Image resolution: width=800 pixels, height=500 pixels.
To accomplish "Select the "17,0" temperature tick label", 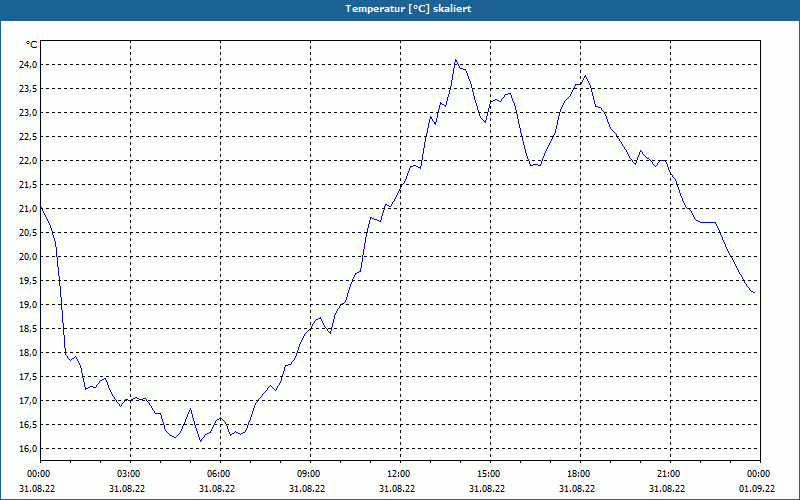I will (28, 401).
